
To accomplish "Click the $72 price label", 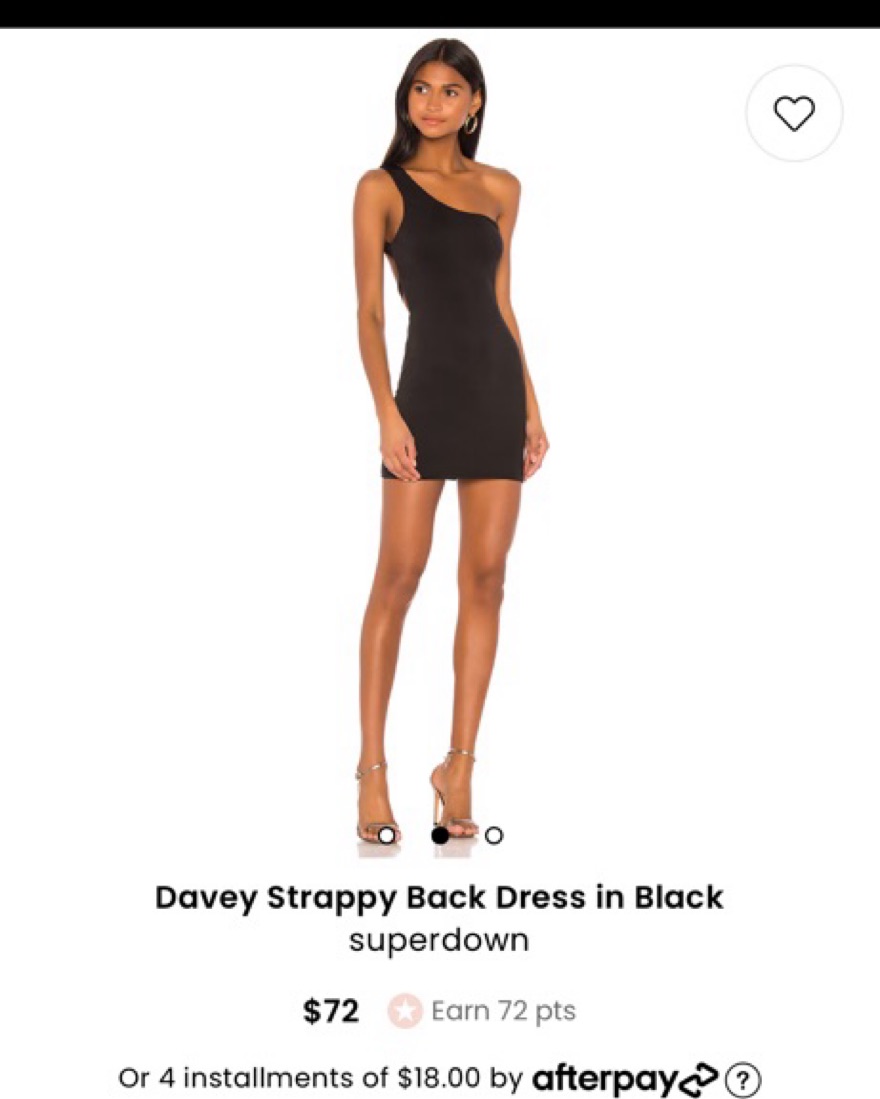I will coord(331,1011).
